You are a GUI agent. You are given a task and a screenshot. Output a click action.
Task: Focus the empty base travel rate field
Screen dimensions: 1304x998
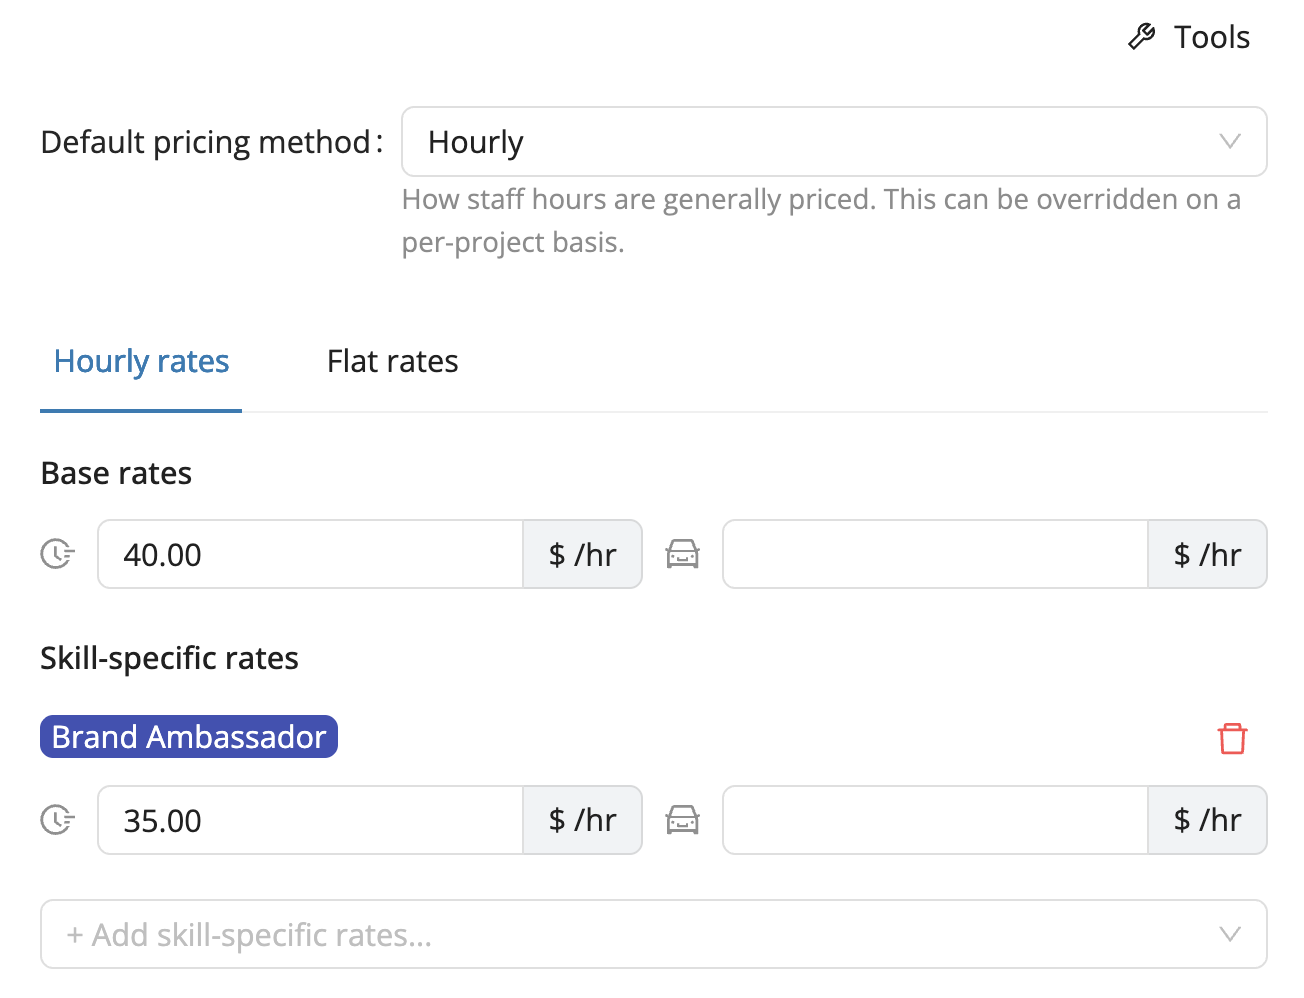pos(934,554)
